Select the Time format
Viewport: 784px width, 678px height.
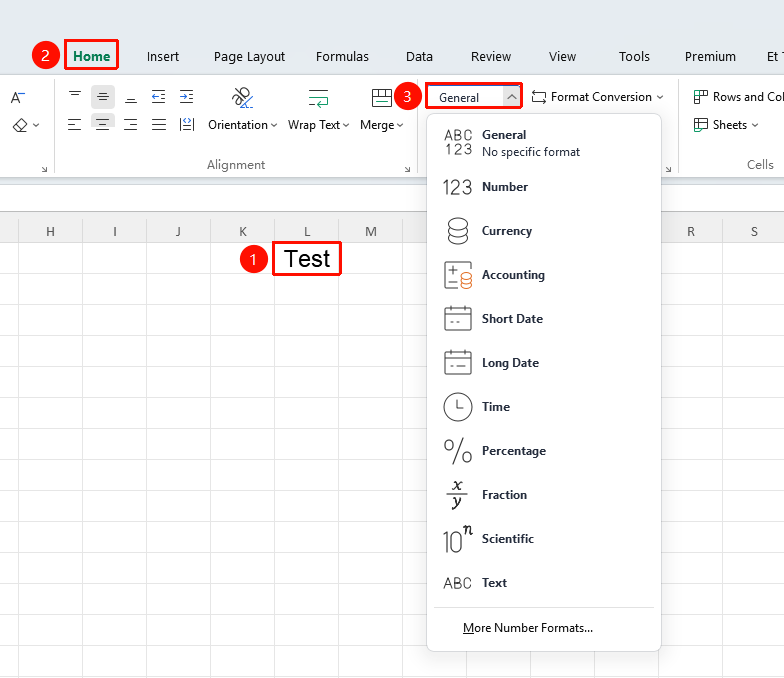544,407
